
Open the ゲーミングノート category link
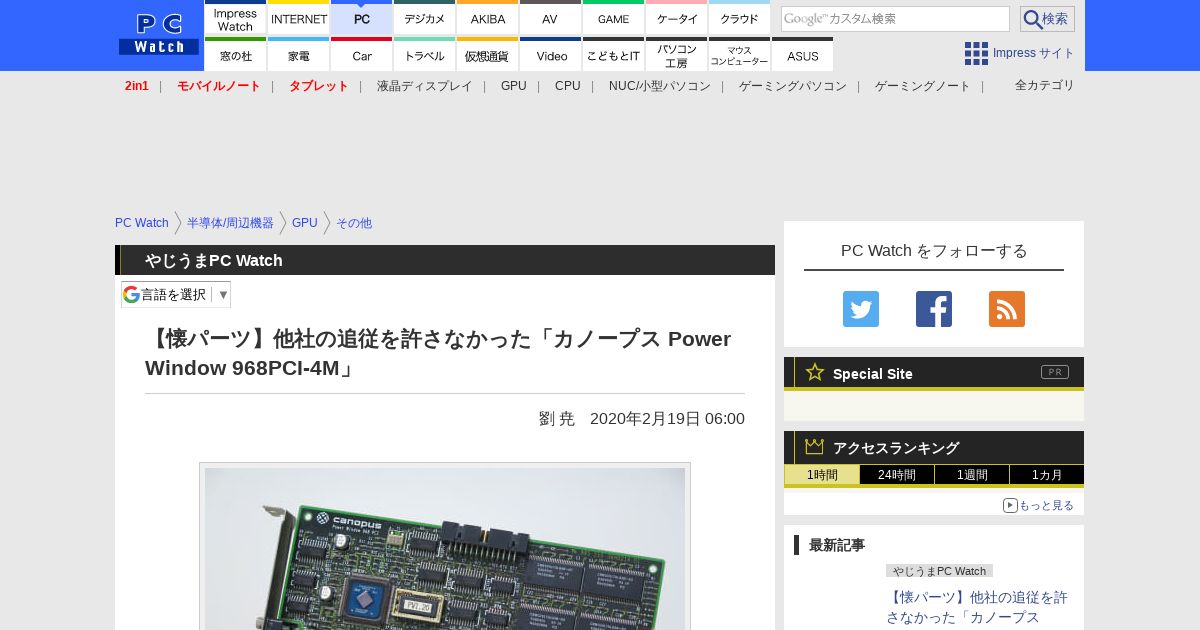(x=923, y=86)
